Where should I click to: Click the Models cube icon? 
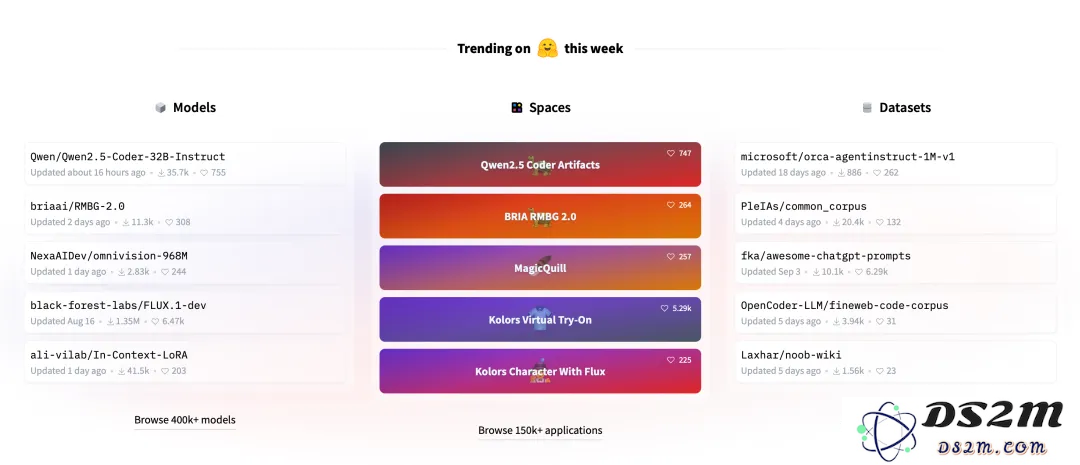[x=160, y=108]
